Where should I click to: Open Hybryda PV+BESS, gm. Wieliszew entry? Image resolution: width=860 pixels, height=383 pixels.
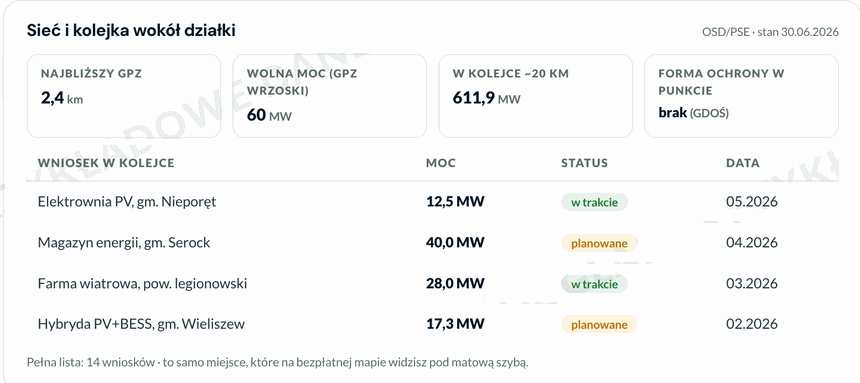pyautogui.click(x=433, y=324)
